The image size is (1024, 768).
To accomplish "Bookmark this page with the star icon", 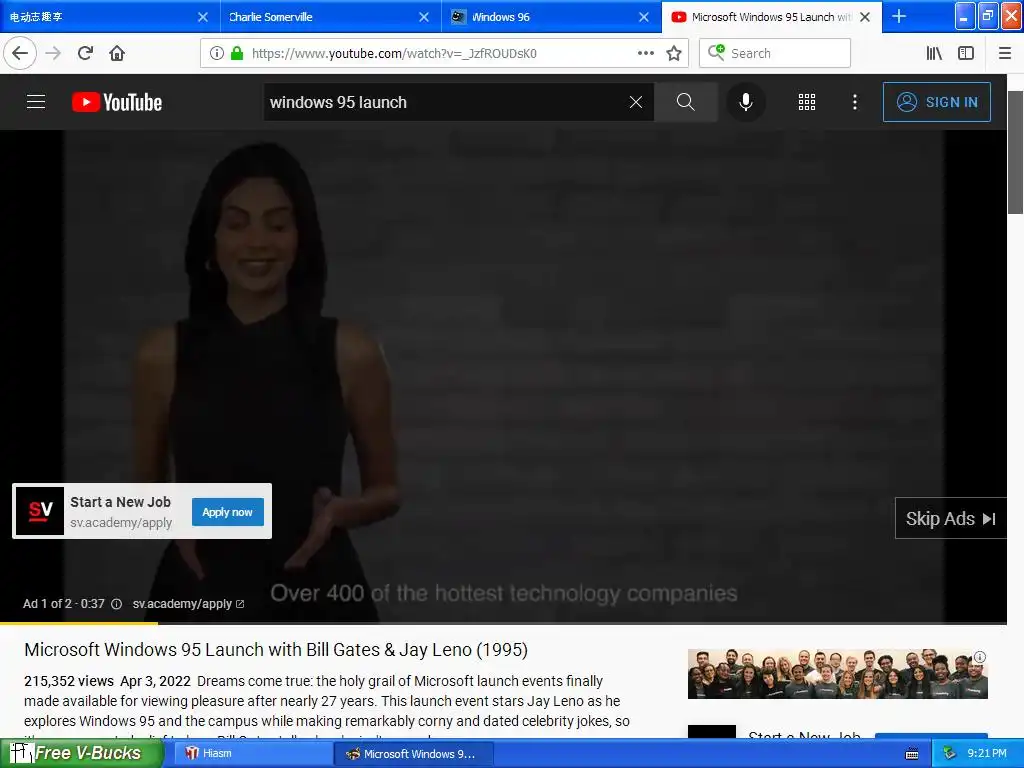I will point(674,54).
